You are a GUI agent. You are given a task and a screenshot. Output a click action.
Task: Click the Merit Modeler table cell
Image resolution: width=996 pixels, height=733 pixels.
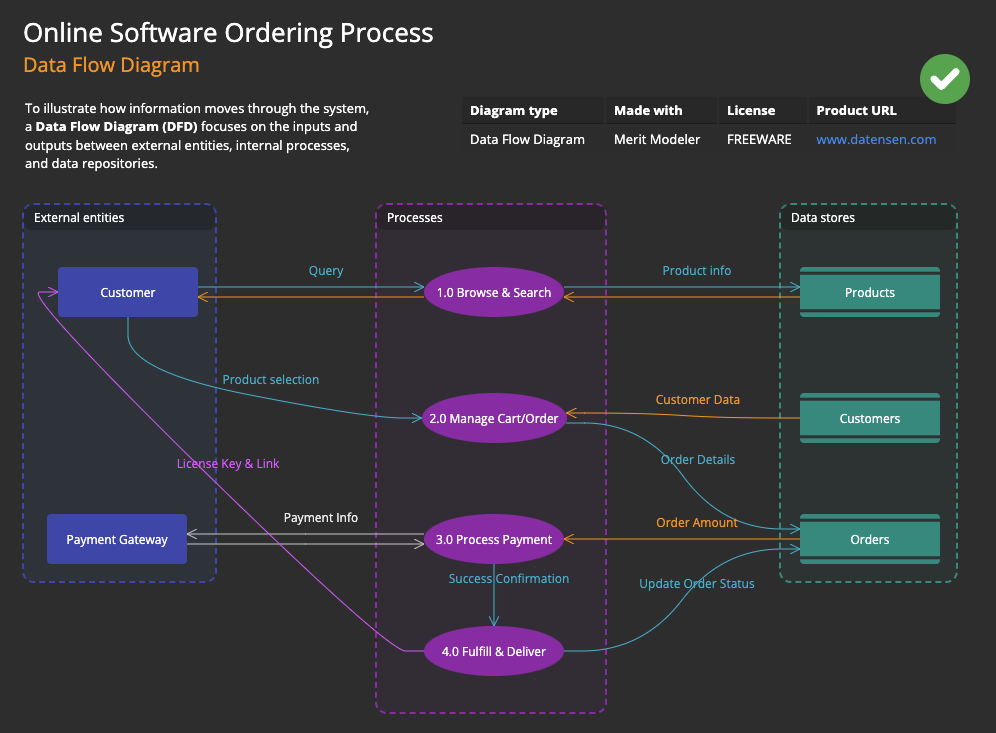[659, 139]
